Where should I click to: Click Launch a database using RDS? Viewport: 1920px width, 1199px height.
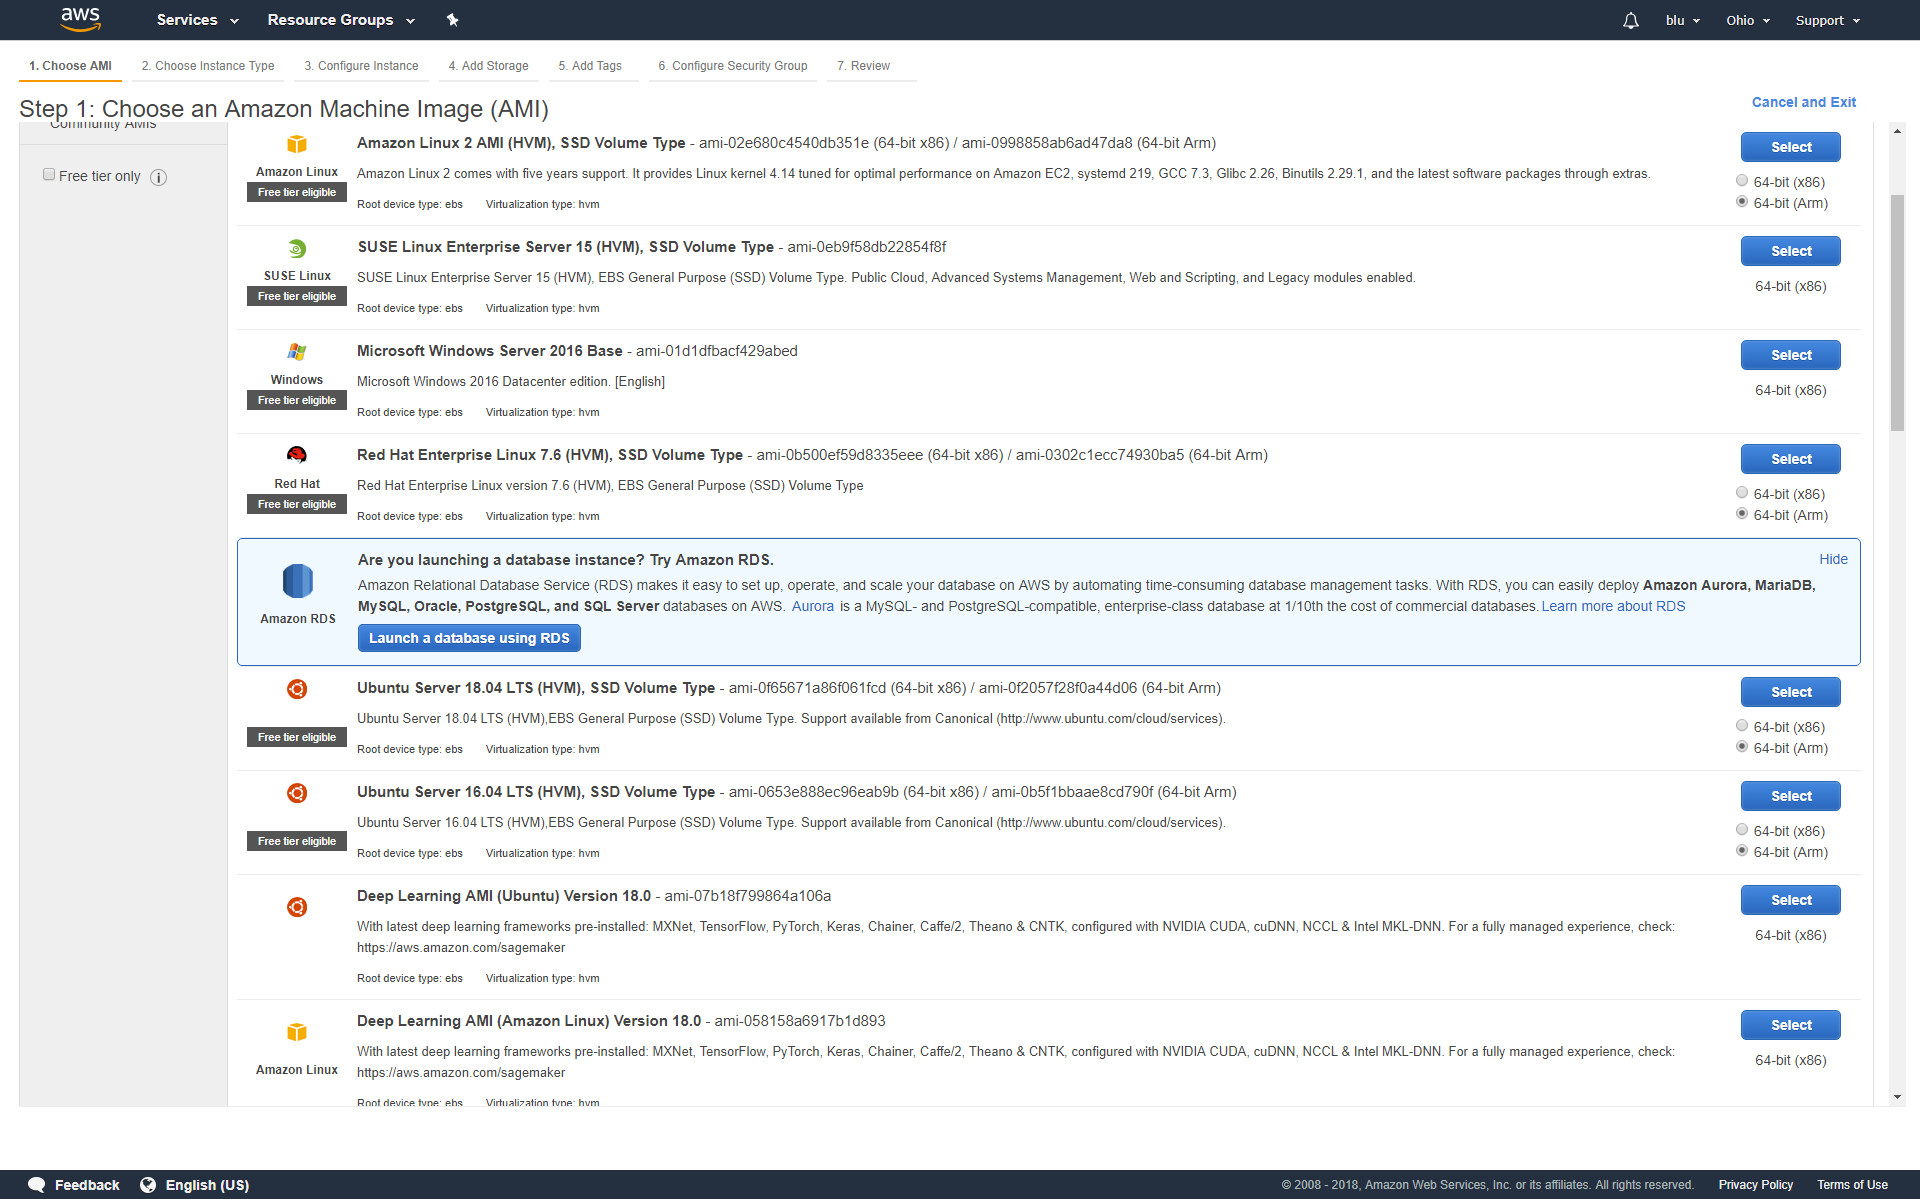469,638
